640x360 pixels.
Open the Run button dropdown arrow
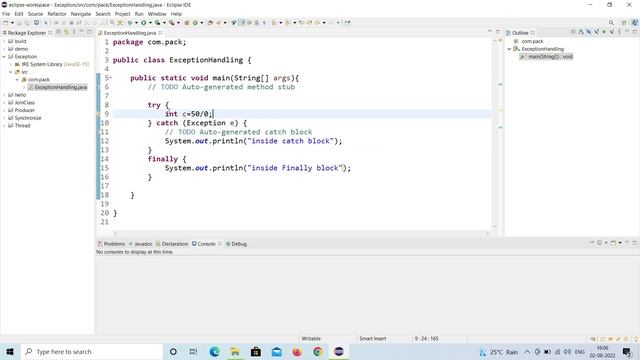point(150,23)
